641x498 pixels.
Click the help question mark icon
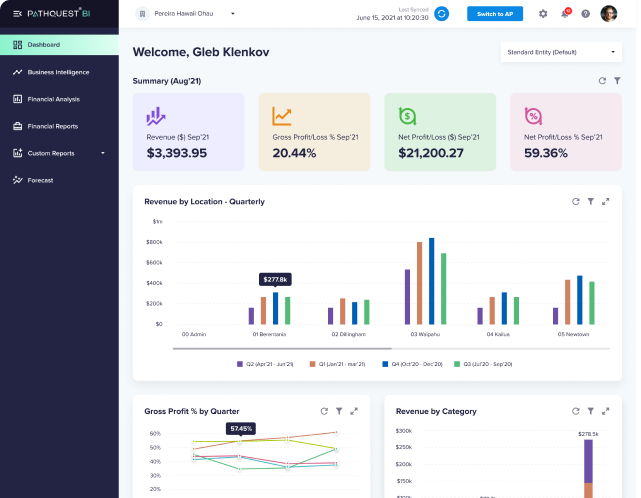point(586,14)
